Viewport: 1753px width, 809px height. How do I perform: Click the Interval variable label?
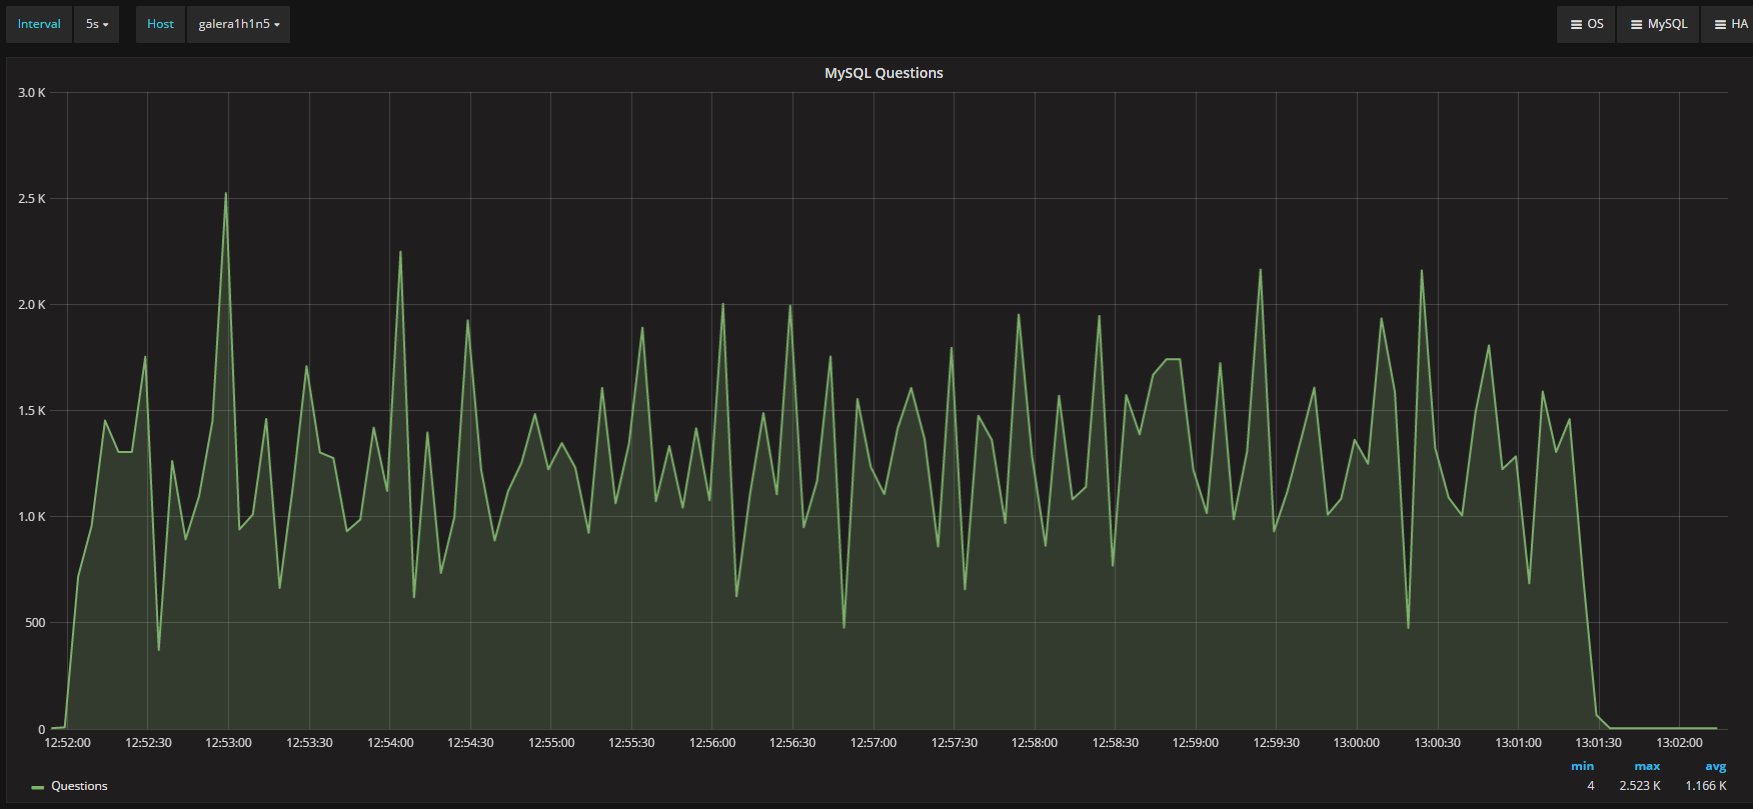[x=39, y=24]
